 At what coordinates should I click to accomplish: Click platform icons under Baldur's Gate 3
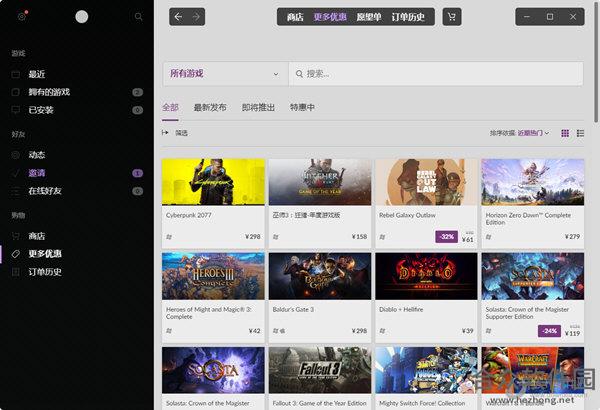click(x=279, y=331)
